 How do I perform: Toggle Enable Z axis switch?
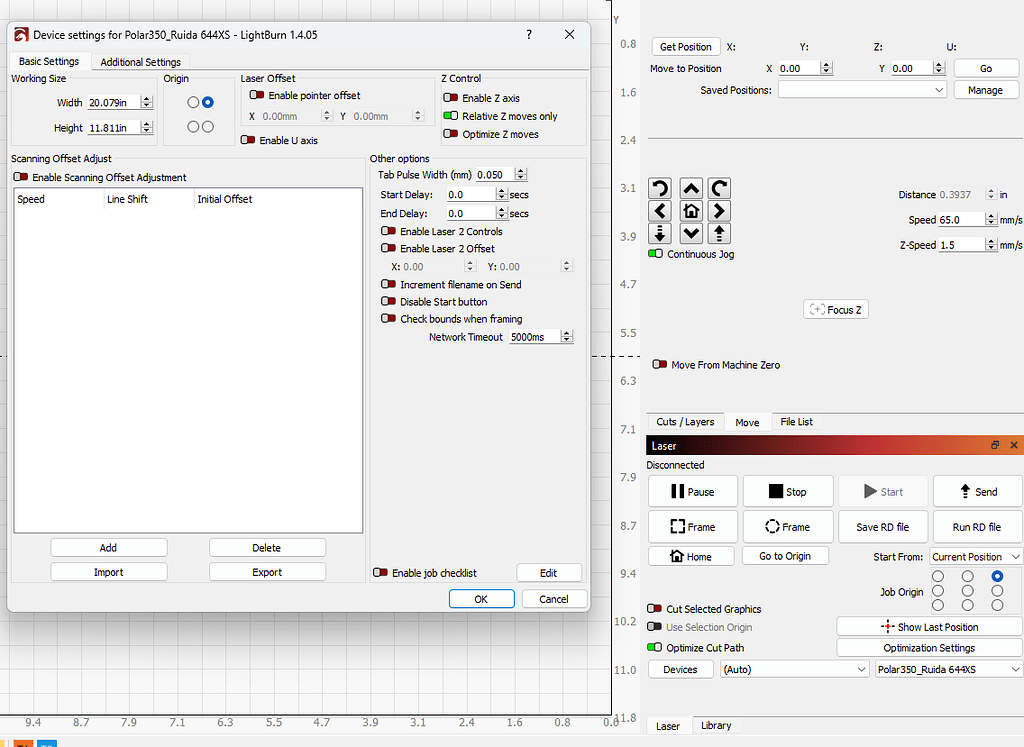pos(450,98)
